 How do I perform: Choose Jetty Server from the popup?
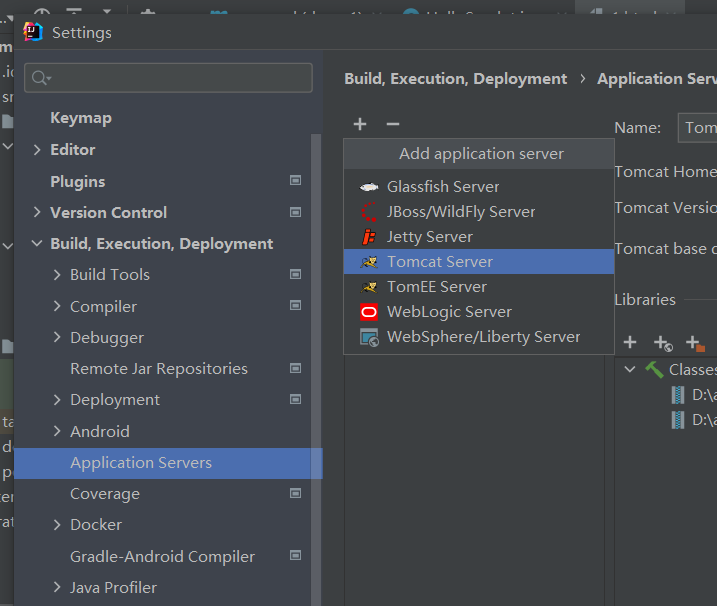[x=429, y=237]
